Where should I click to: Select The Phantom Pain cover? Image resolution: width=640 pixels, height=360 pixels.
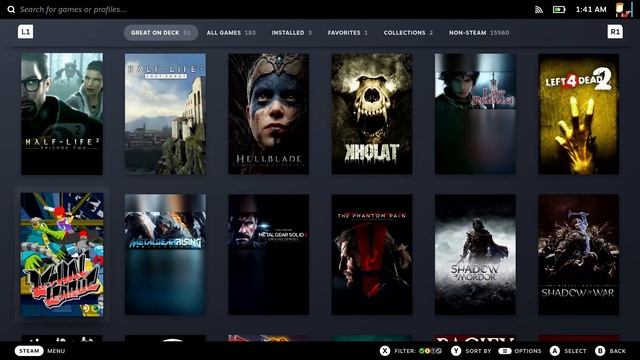(372, 254)
